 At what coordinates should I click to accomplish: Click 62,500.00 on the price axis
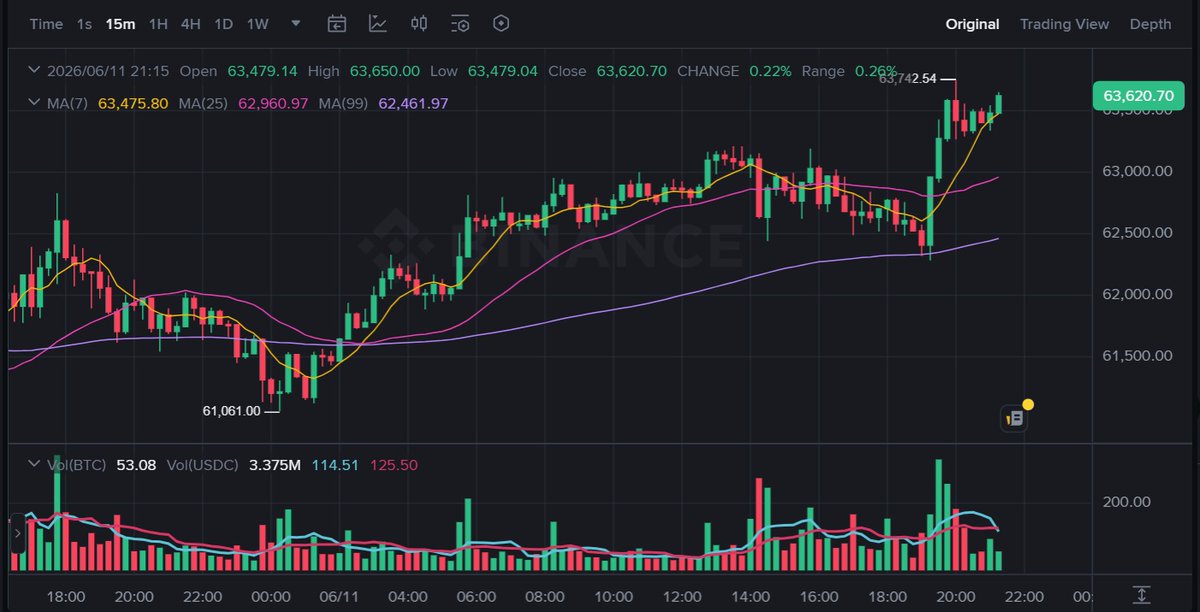[x=1137, y=232]
